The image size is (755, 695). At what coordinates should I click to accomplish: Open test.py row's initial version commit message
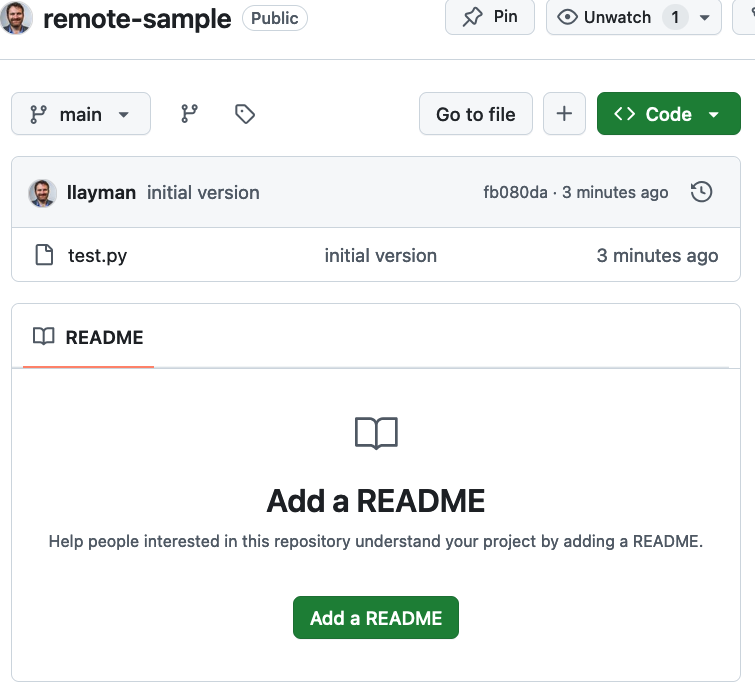(x=380, y=256)
